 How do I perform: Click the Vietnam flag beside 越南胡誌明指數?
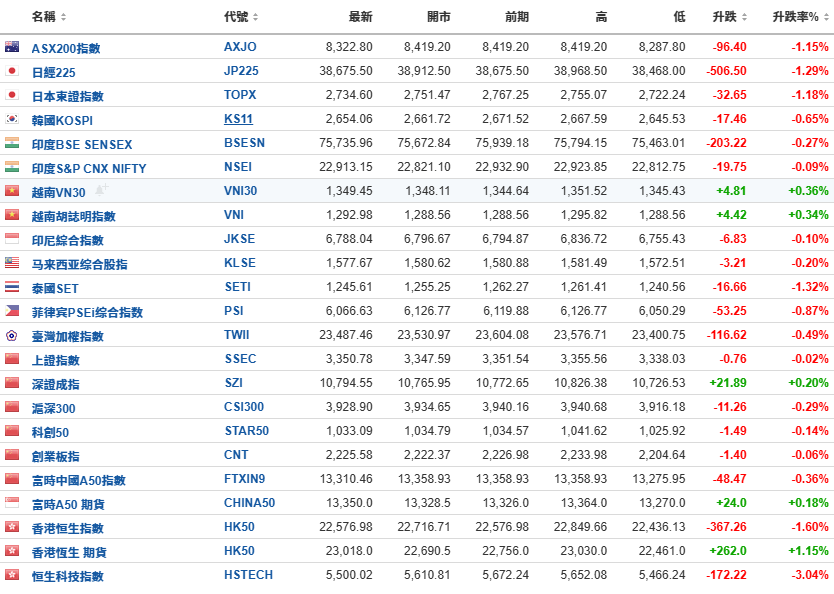tap(12, 214)
